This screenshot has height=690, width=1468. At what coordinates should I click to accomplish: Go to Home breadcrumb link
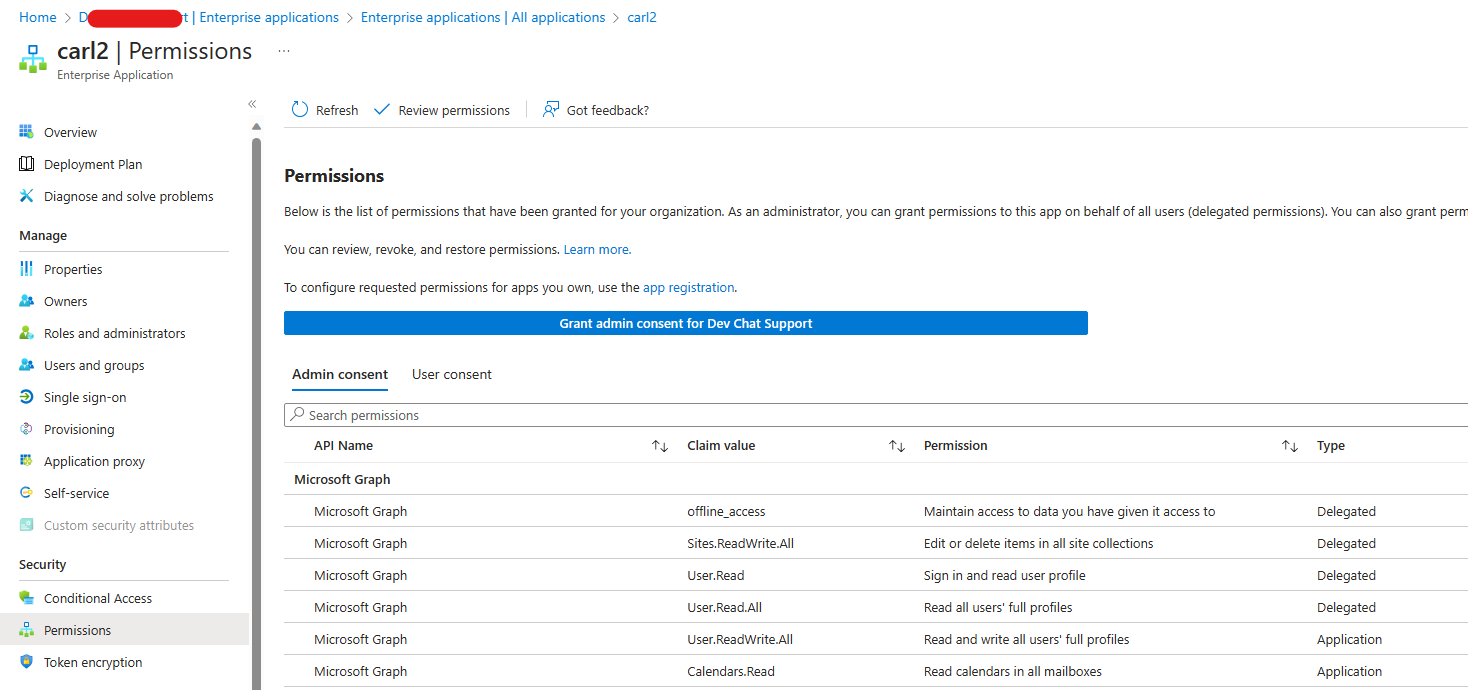coord(38,17)
